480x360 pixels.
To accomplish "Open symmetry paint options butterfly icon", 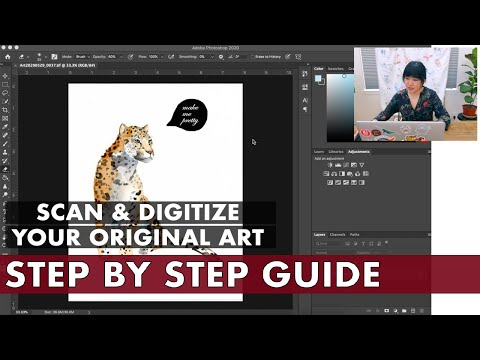I will 298,57.
